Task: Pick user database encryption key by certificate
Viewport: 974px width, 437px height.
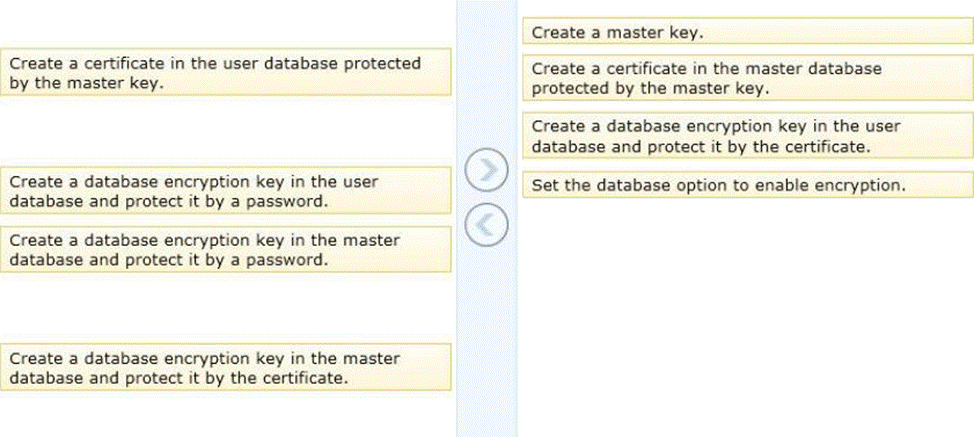Action: pos(746,136)
